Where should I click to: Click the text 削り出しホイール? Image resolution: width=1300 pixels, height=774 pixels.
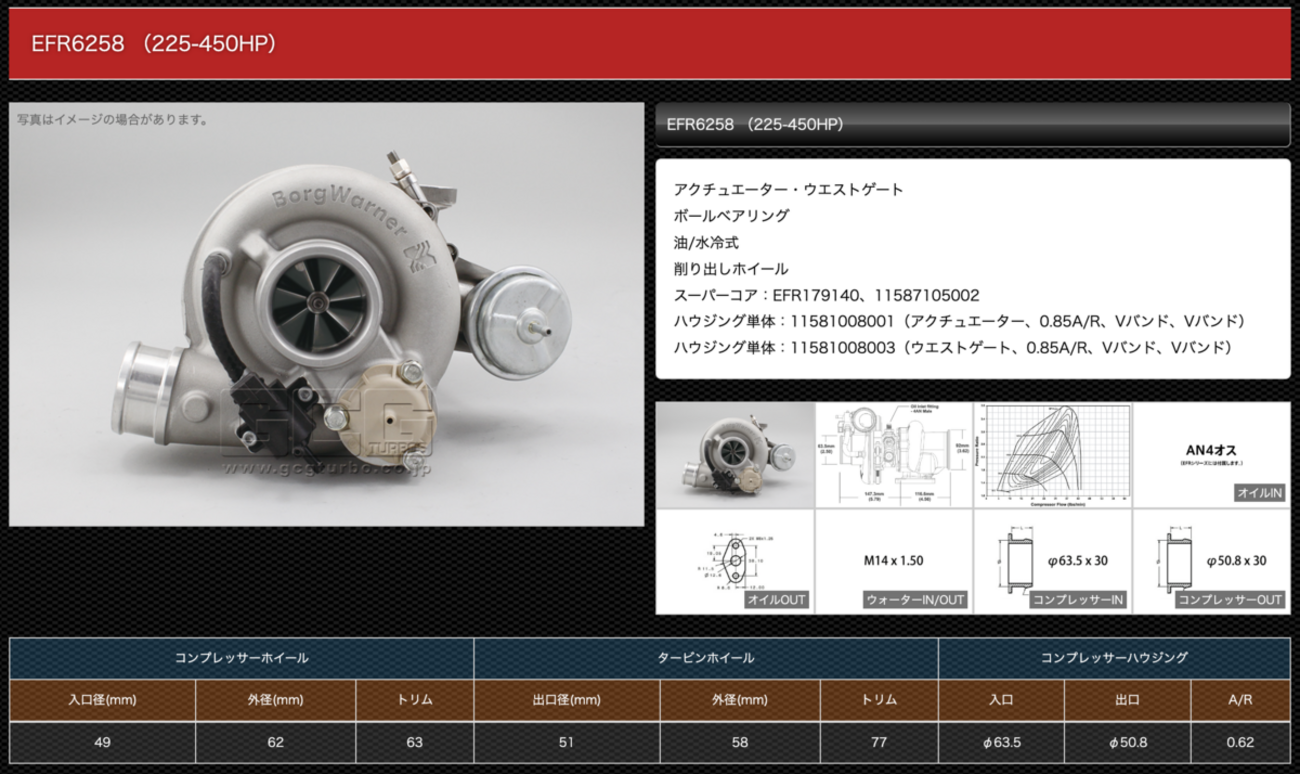coord(731,269)
